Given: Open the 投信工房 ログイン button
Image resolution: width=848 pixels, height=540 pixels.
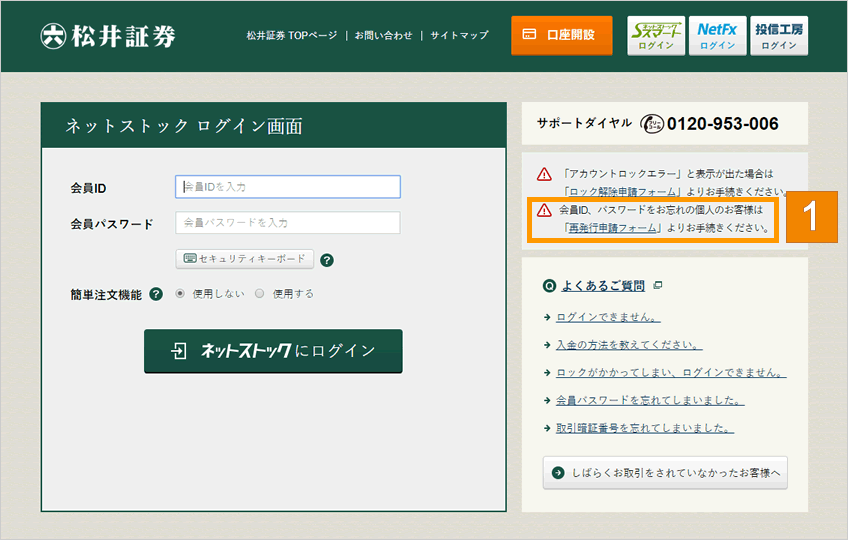Looking at the screenshot, I should coord(779,36).
